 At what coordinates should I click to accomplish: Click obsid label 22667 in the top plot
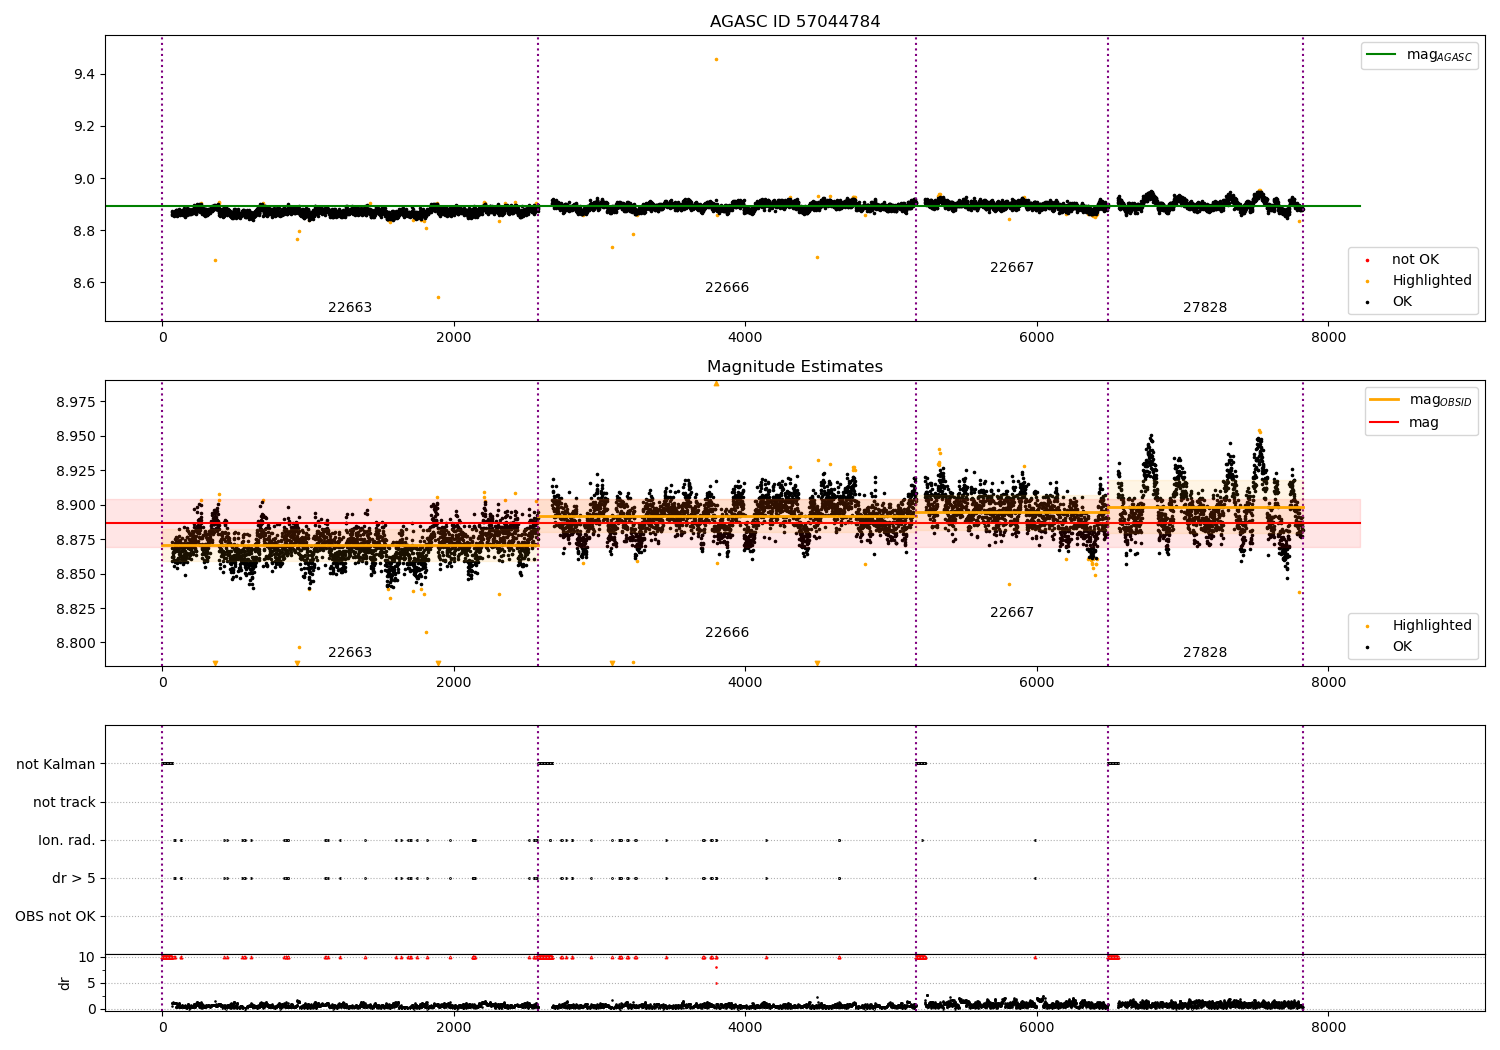1012,268
